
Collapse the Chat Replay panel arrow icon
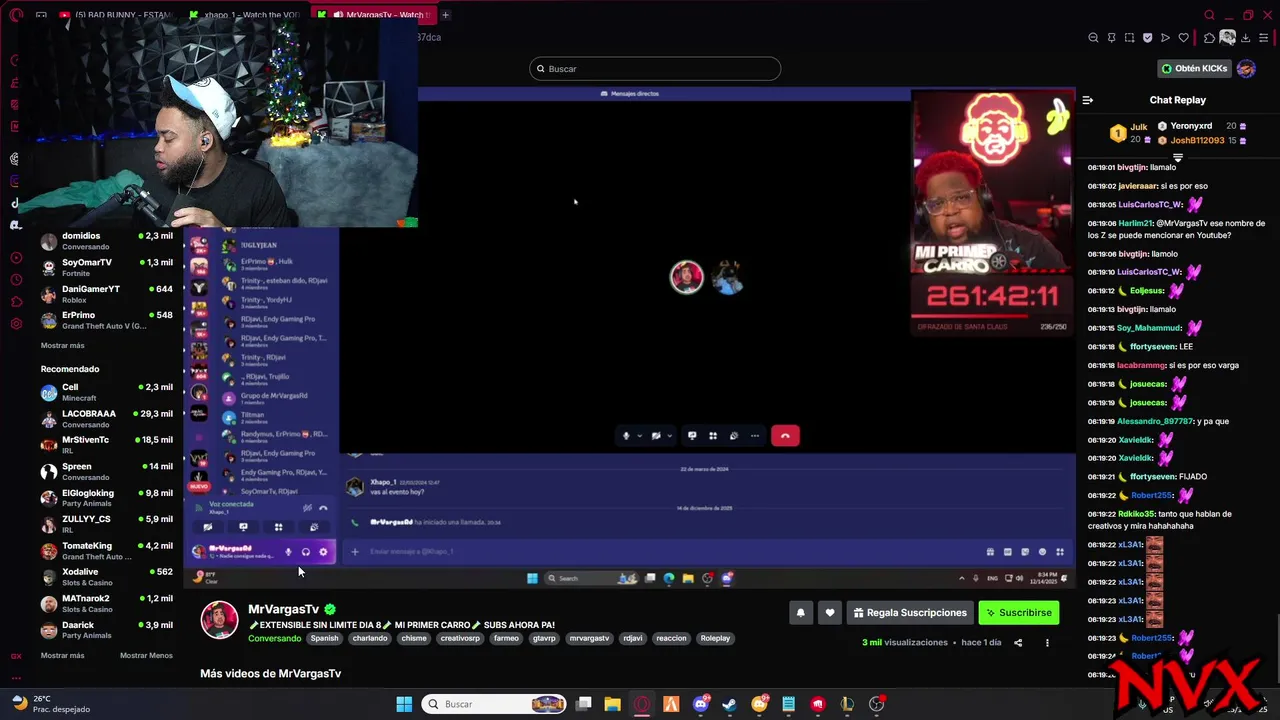click(x=1088, y=100)
